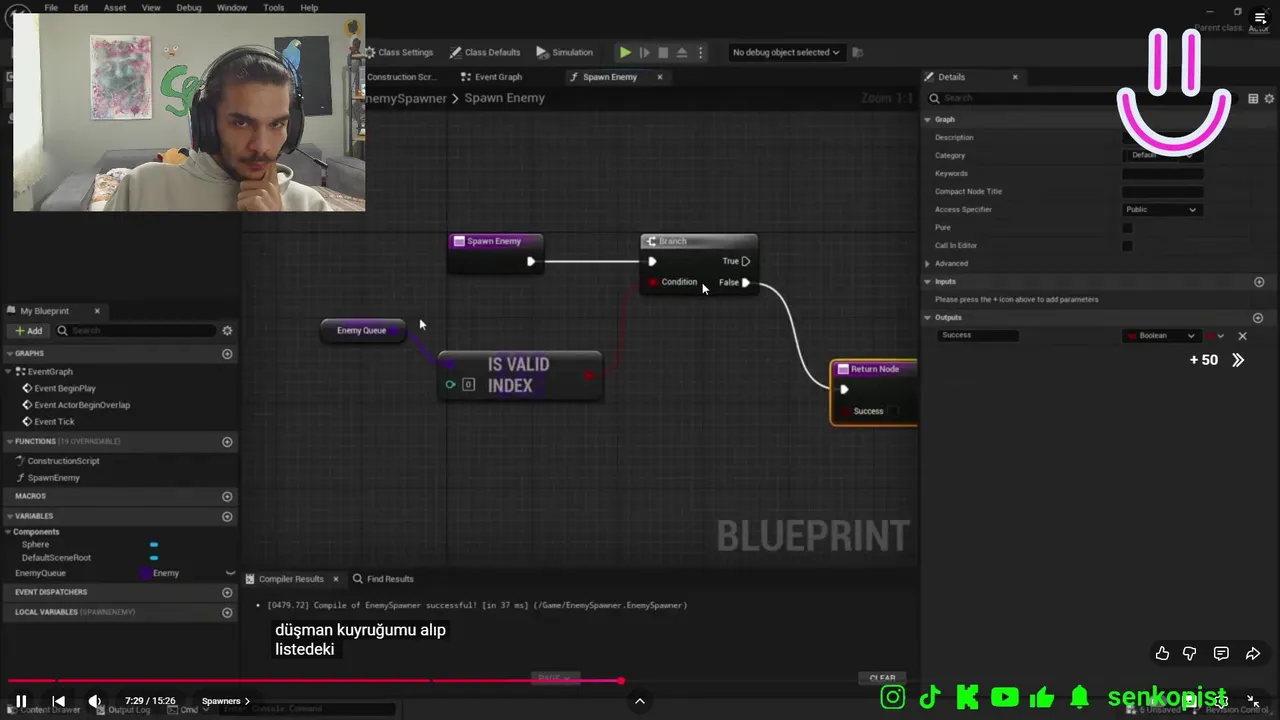Close the My Blueprint tab
The height and width of the screenshot is (720, 1280).
coord(97,311)
